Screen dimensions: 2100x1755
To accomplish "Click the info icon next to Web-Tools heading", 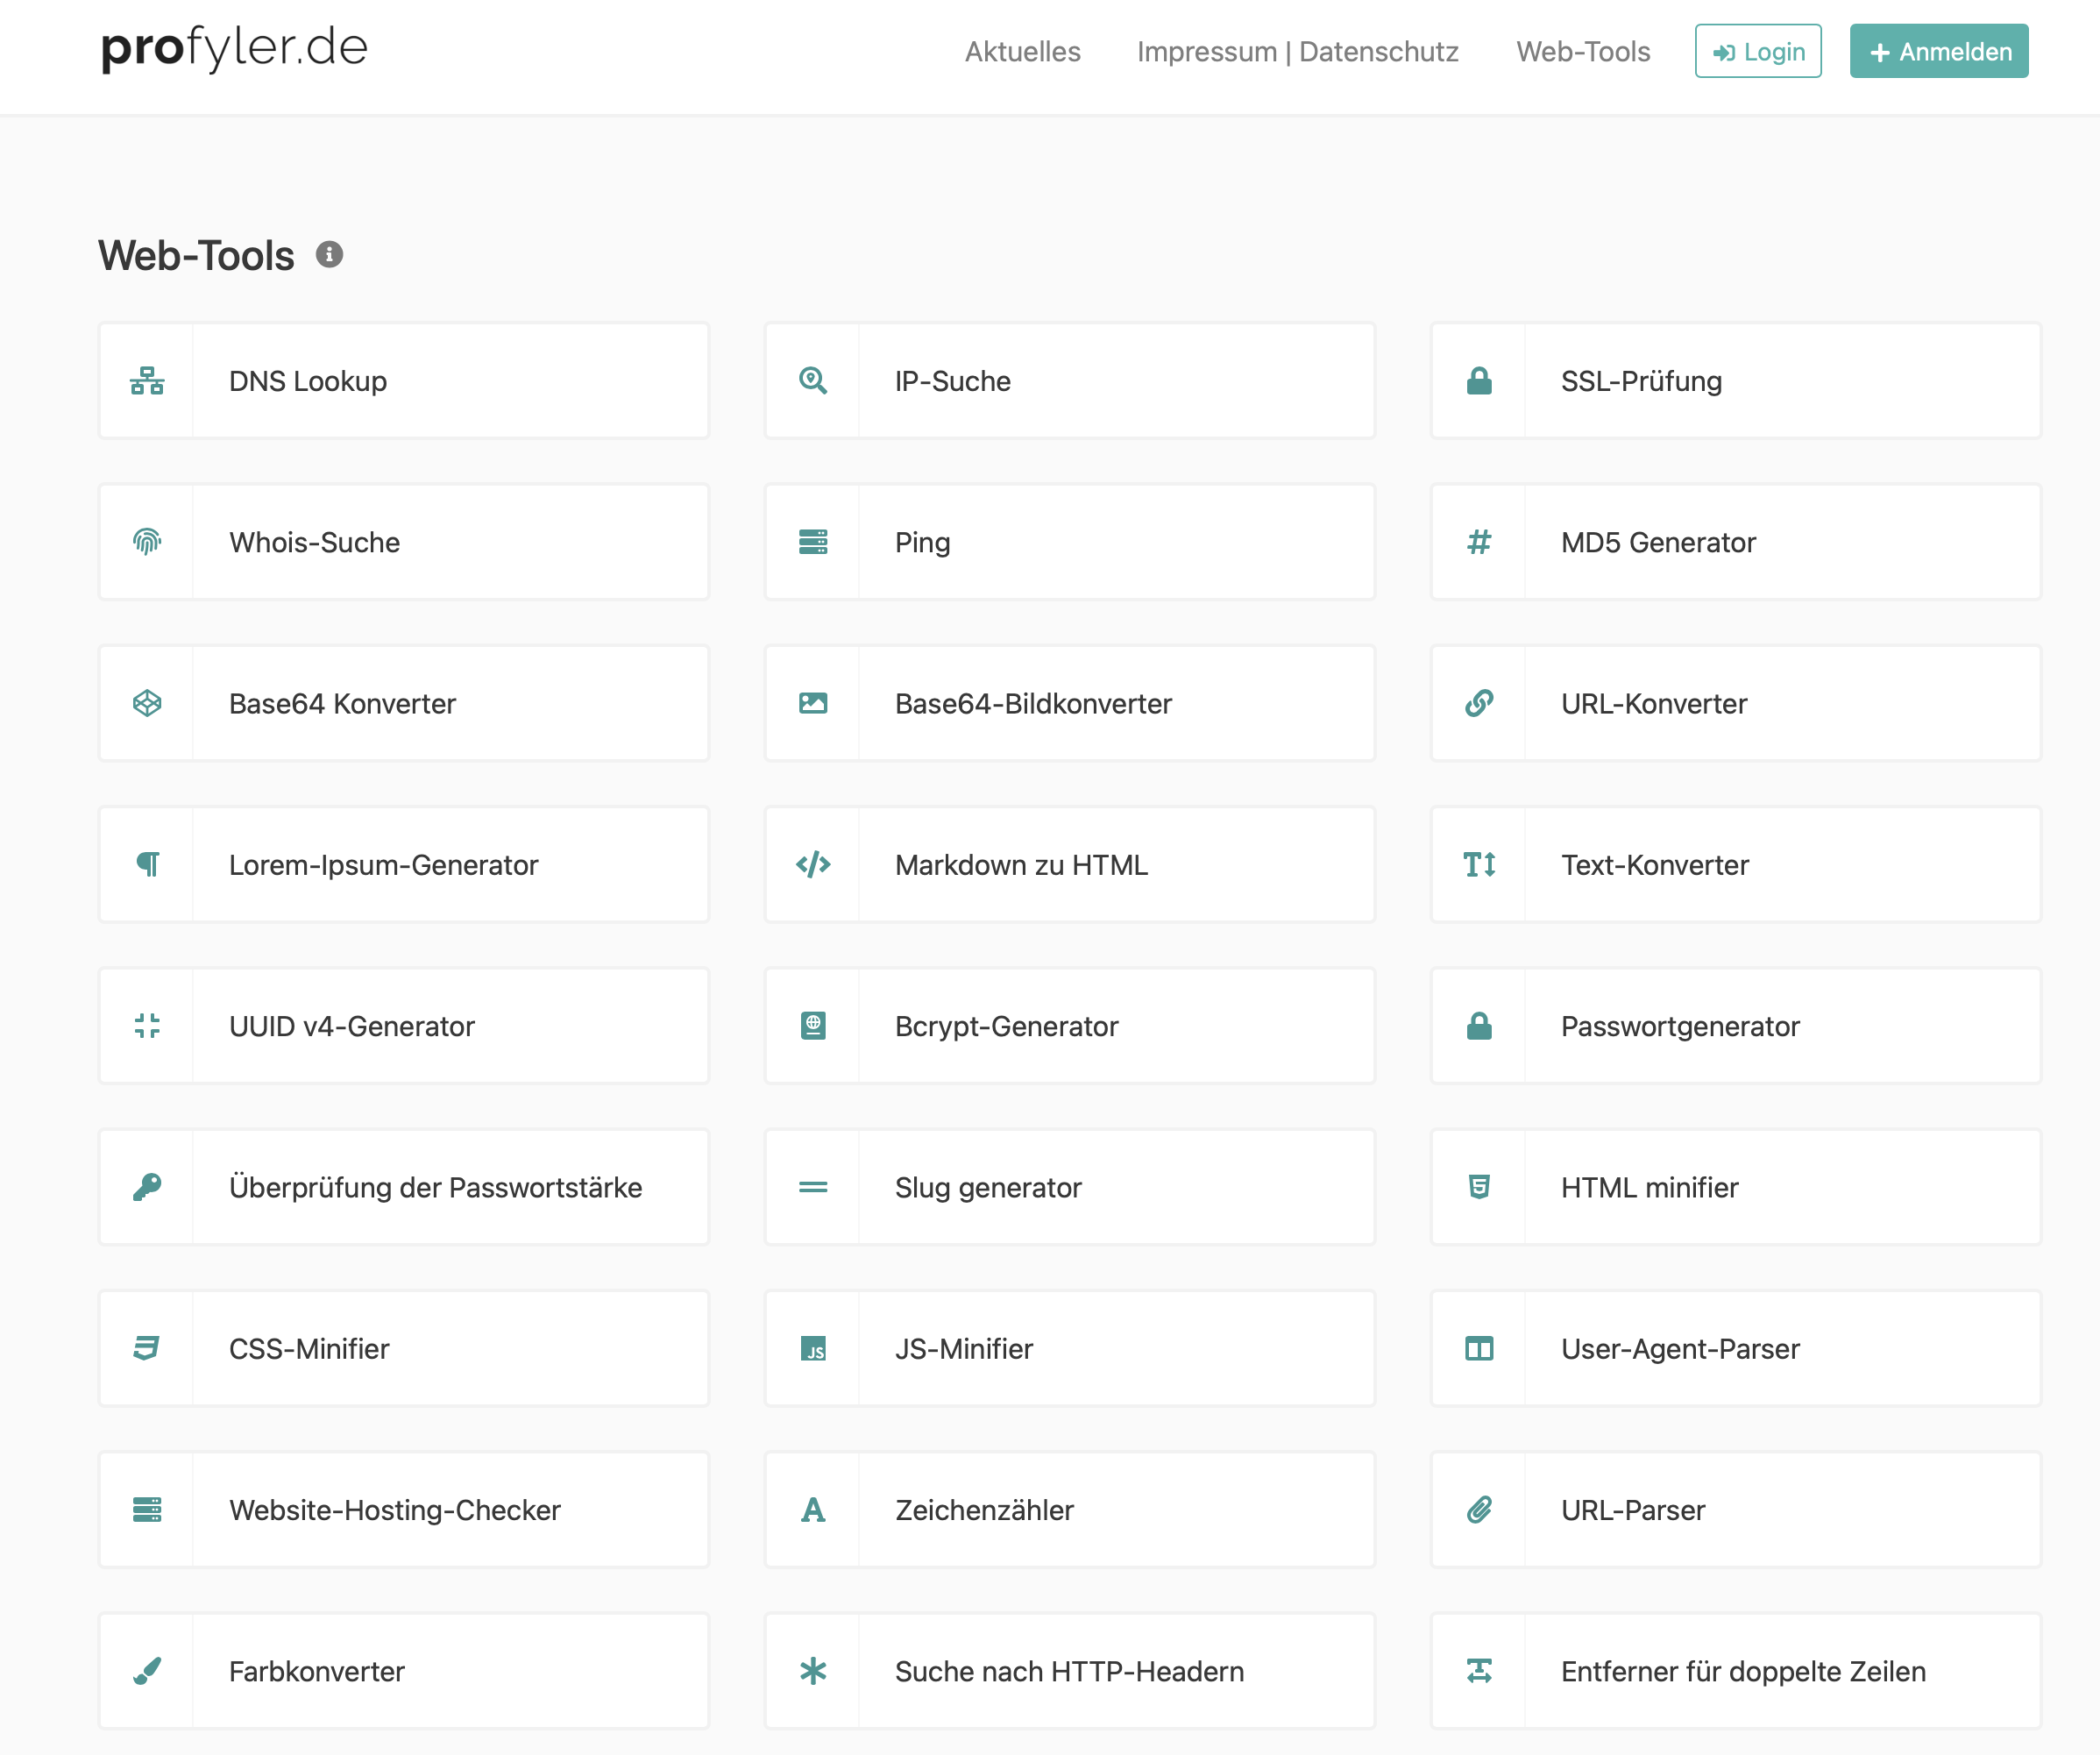I will (x=330, y=255).
